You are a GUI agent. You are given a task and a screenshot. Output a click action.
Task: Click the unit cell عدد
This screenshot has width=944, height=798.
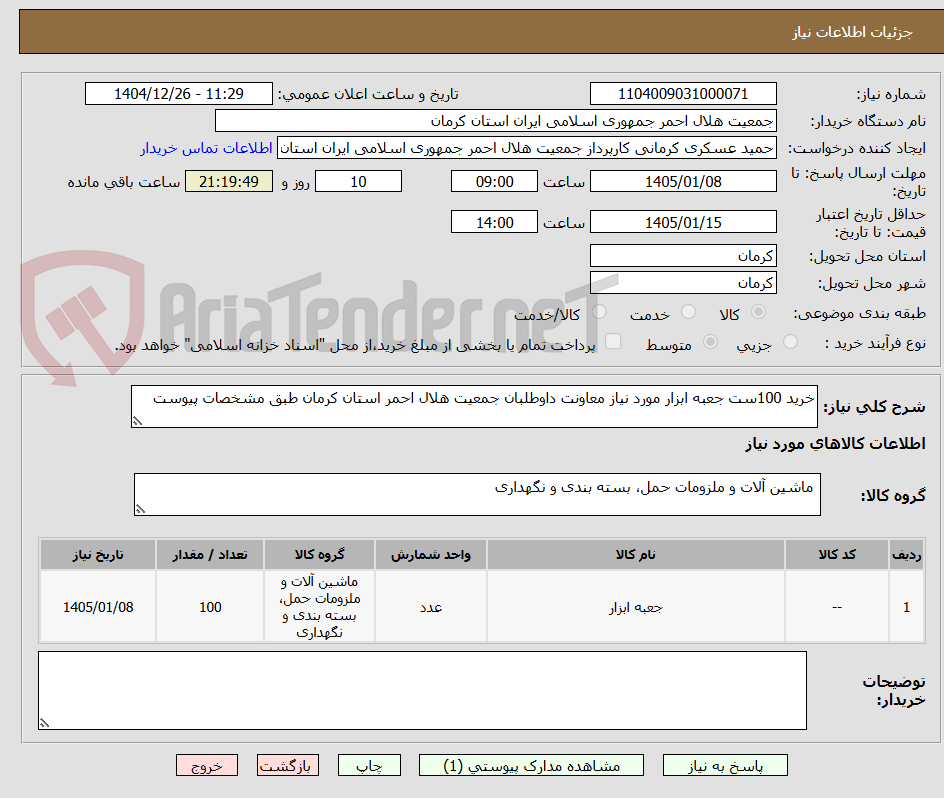coord(431,607)
